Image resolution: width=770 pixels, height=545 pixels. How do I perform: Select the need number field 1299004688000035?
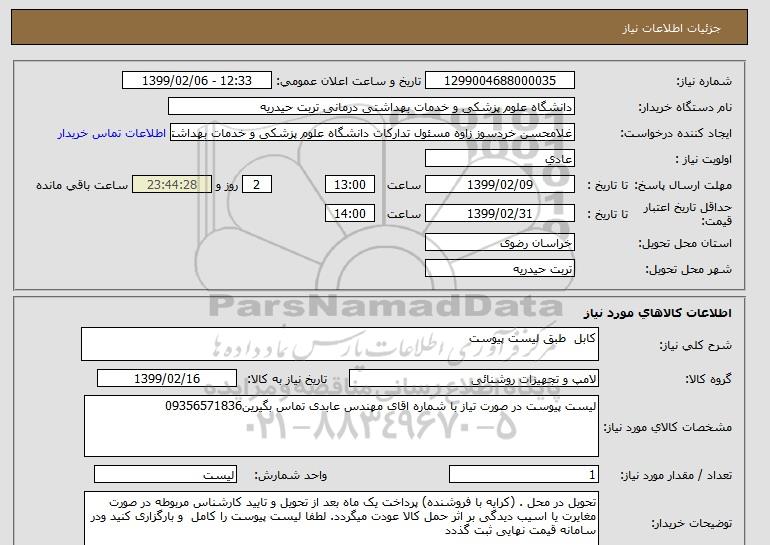500,81
